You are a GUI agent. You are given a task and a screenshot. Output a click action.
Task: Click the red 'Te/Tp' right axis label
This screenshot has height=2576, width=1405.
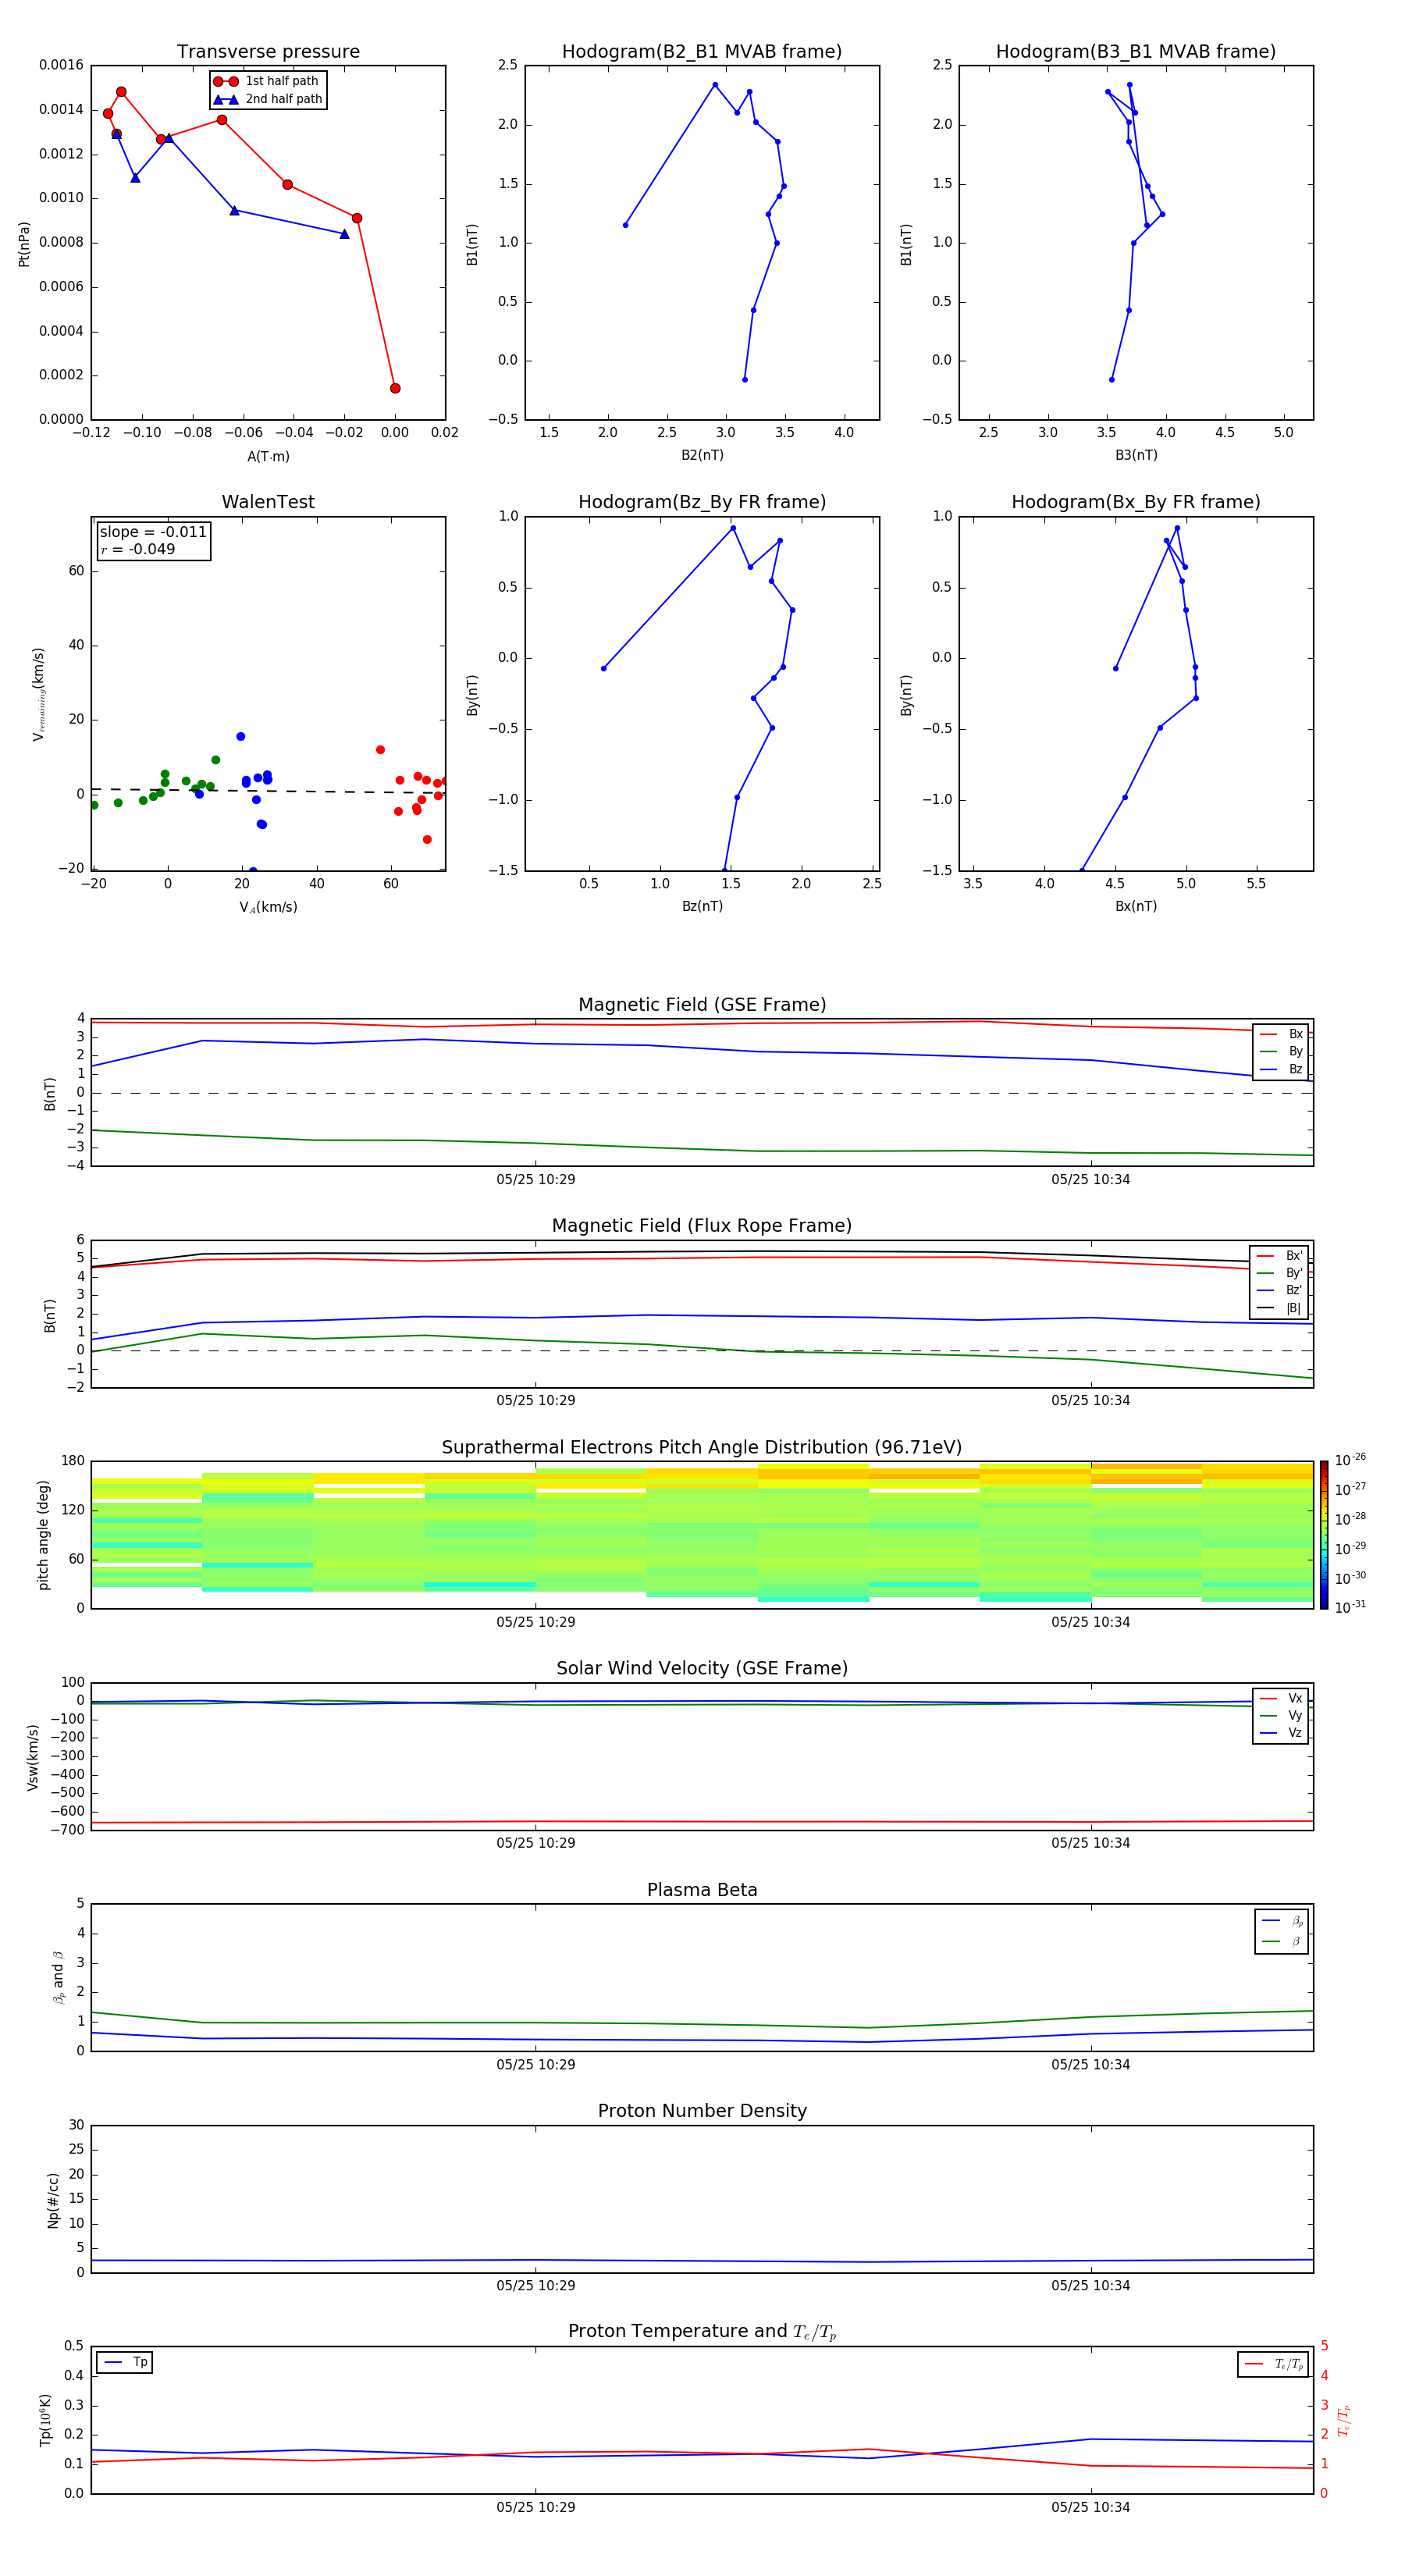click(x=1344, y=2420)
